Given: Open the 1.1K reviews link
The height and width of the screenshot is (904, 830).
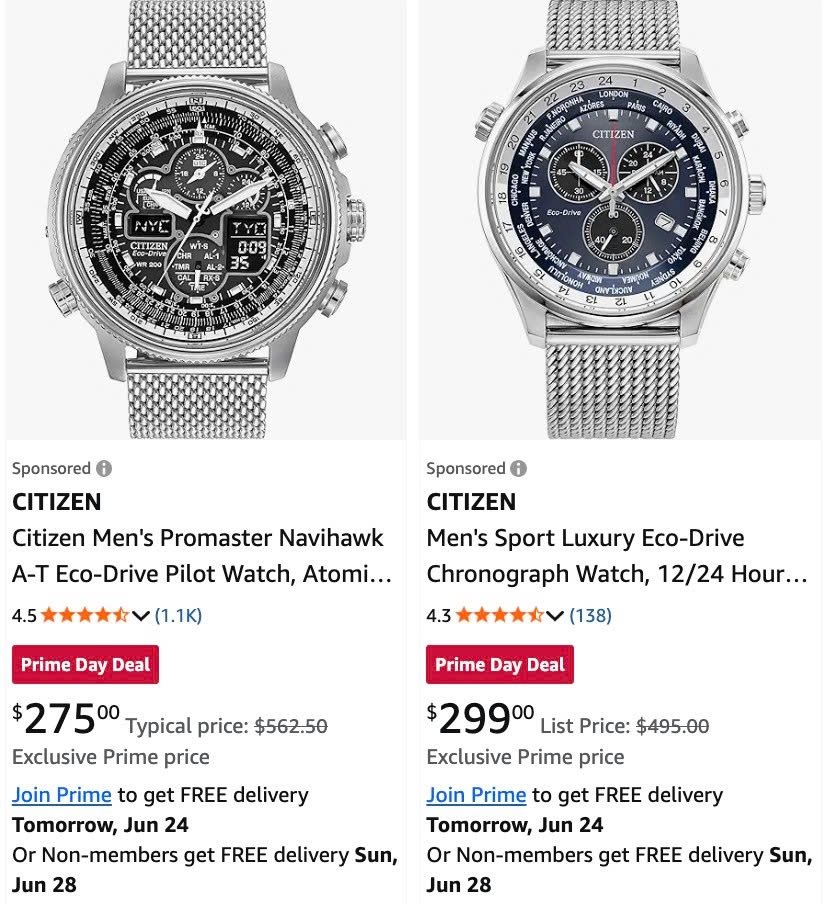Looking at the screenshot, I should 178,616.
